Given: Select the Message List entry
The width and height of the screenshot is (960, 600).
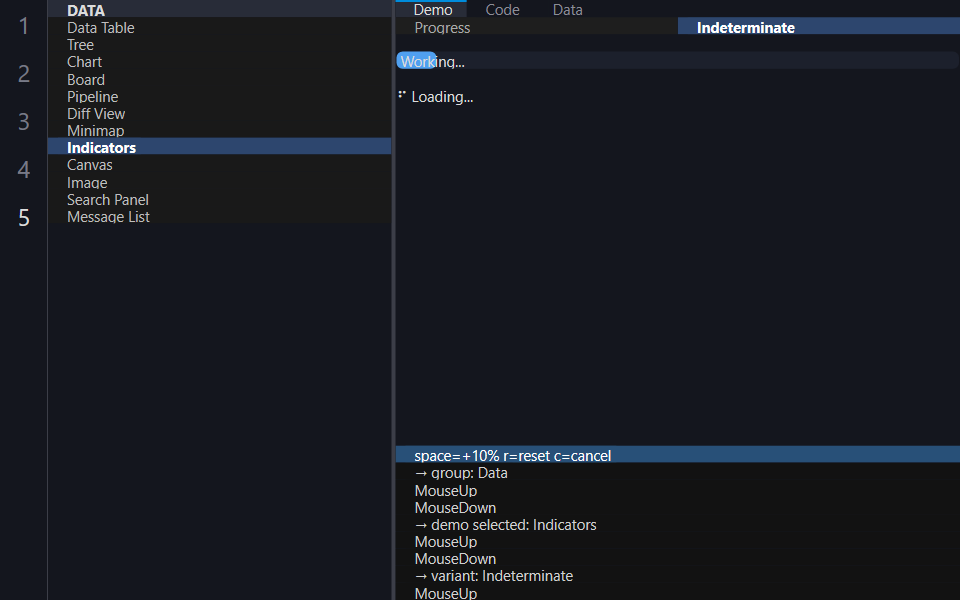Looking at the screenshot, I should click(219, 217).
